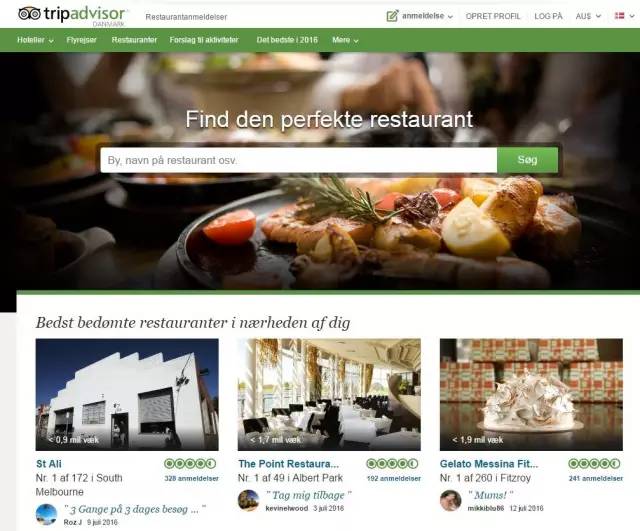Go to Forslag til aktiviteter
The image size is (640, 531).
[204, 40]
